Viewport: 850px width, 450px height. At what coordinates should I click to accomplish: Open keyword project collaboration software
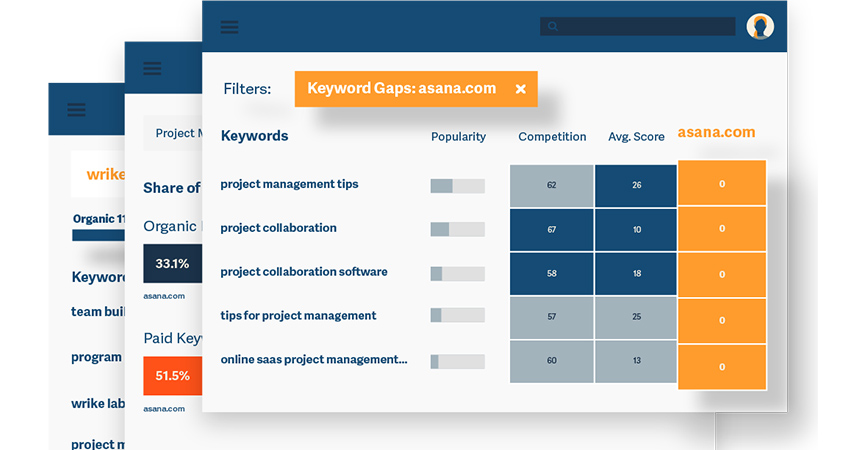point(303,272)
